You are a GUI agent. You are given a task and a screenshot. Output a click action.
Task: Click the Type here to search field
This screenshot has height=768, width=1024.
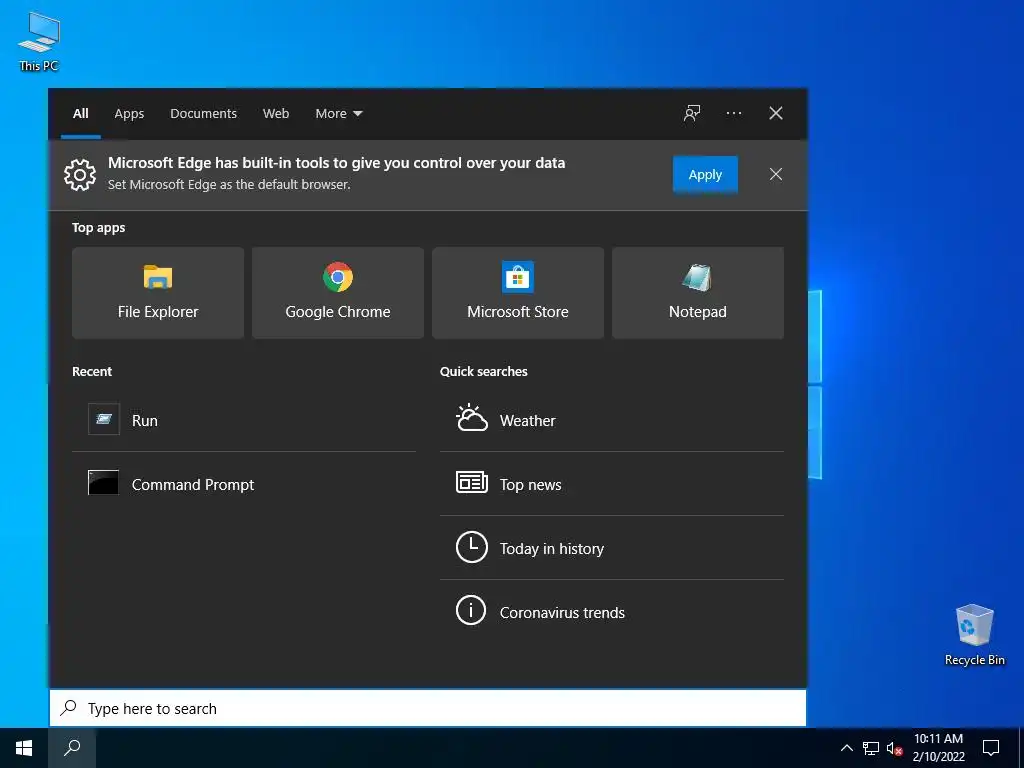[428, 708]
